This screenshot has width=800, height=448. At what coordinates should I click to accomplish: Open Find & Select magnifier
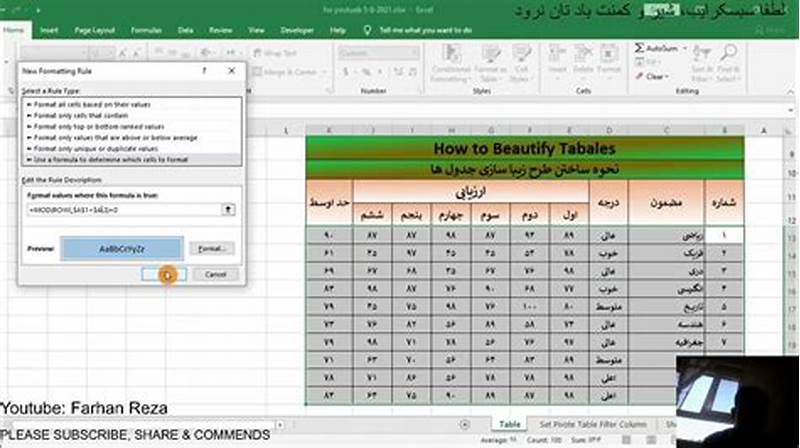tap(728, 63)
